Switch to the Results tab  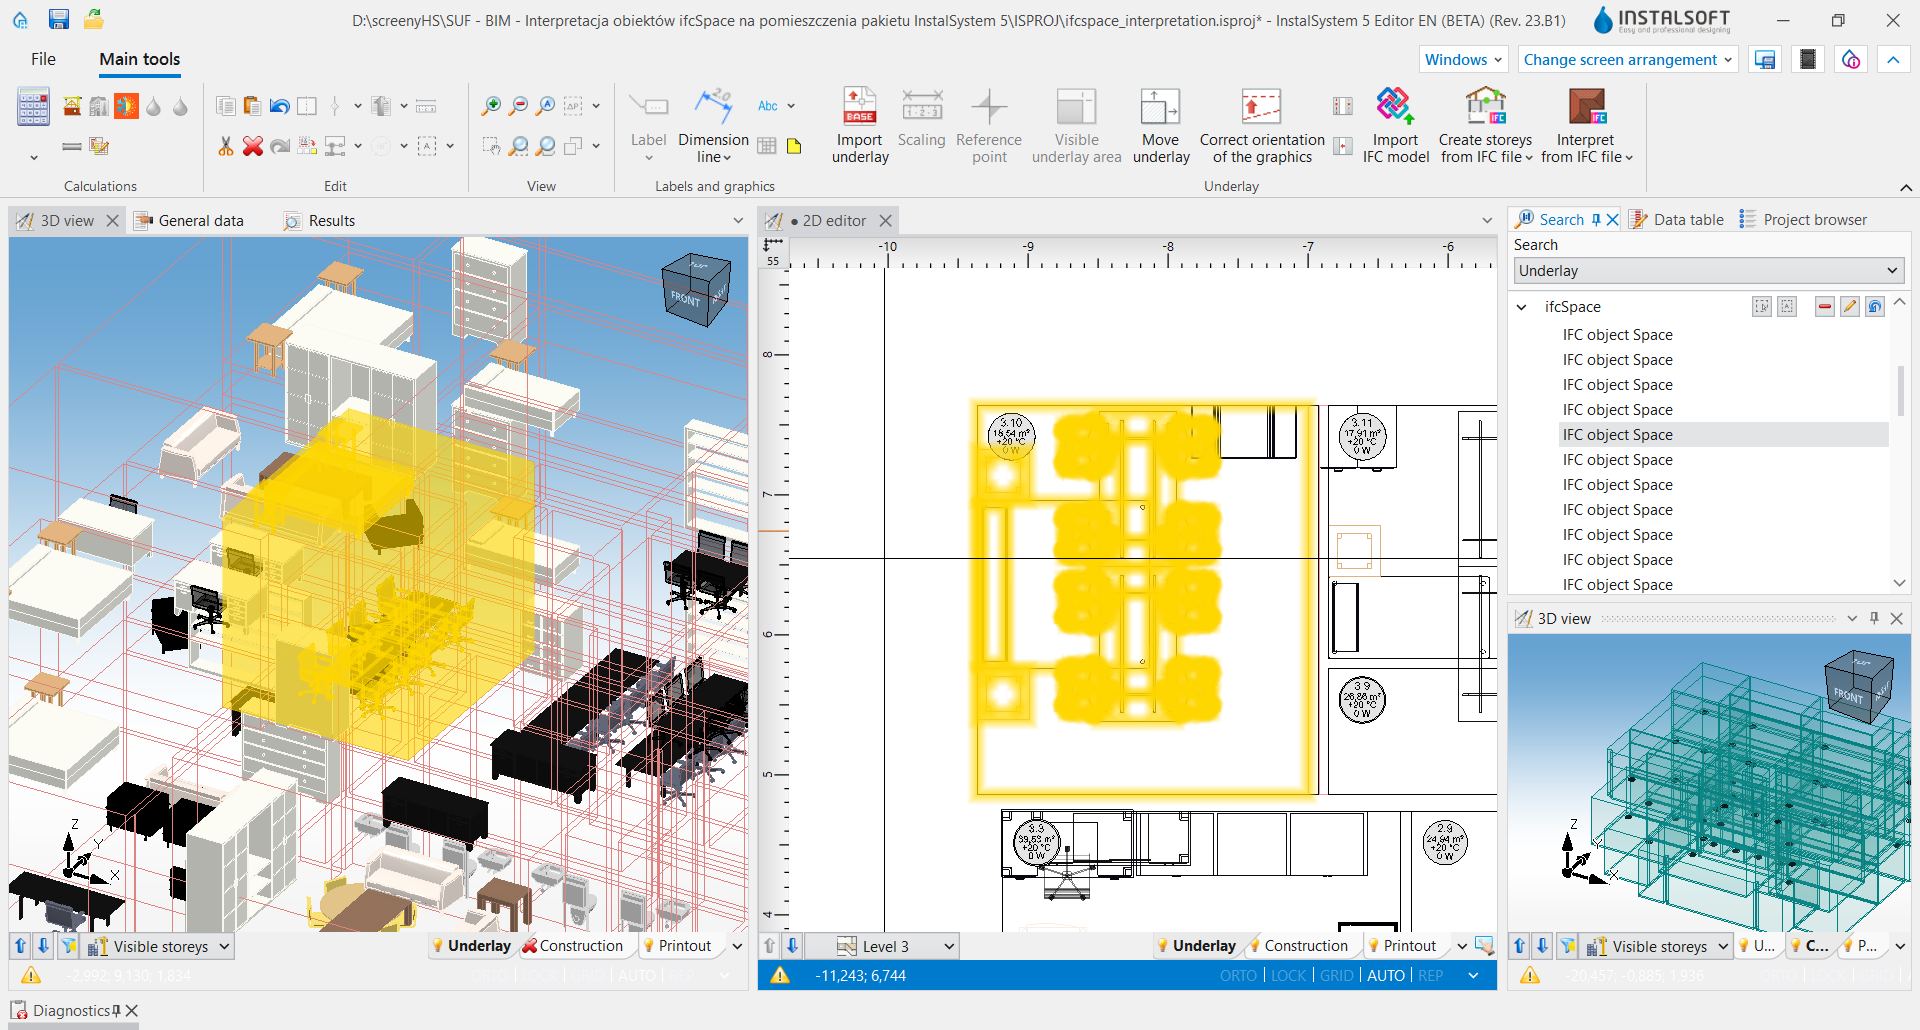tap(331, 221)
